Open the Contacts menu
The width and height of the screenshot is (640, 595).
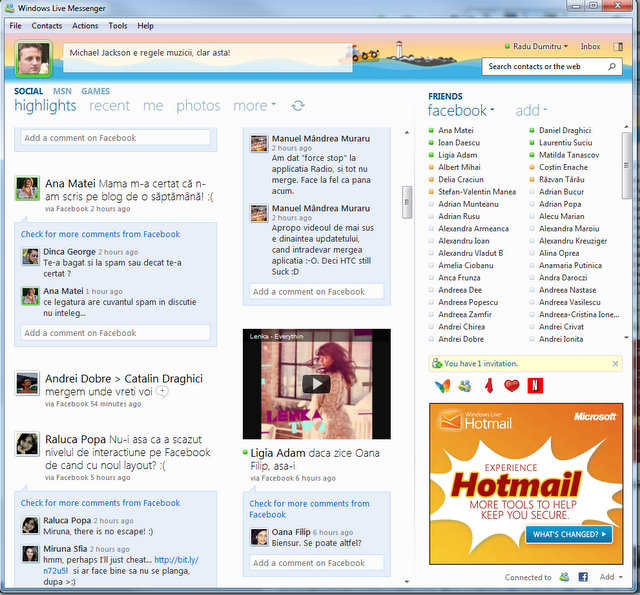[x=47, y=26]
